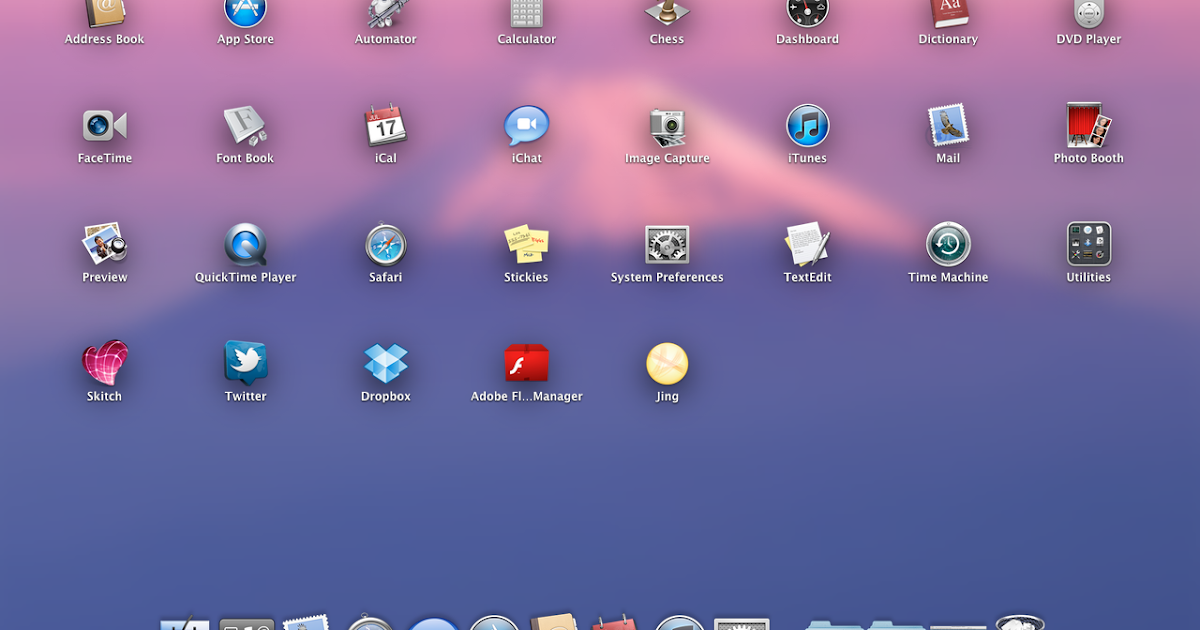The width and height of the screenshot is (1200, 630).
Task: Open the Twitter app
Action: click(246, 363)
